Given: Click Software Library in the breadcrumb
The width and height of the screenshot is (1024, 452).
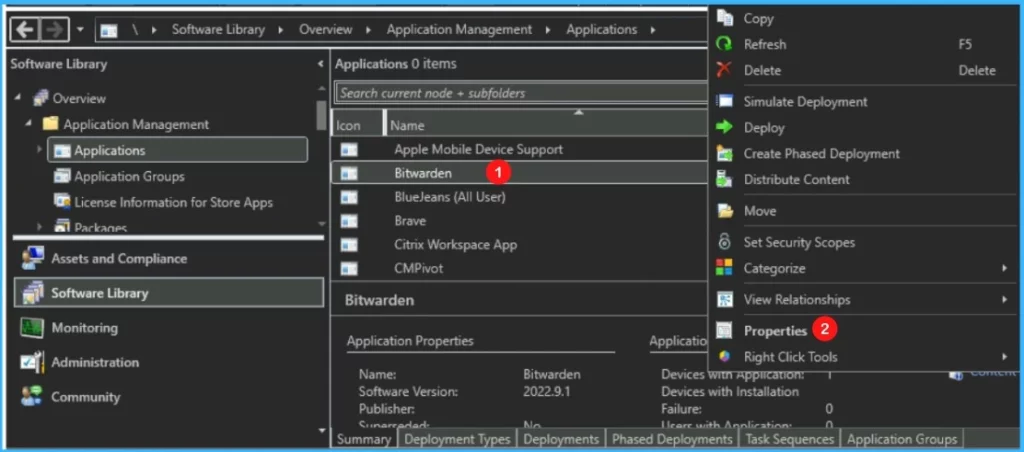Looking at the screenshot, I should click(x=218, y=29).
